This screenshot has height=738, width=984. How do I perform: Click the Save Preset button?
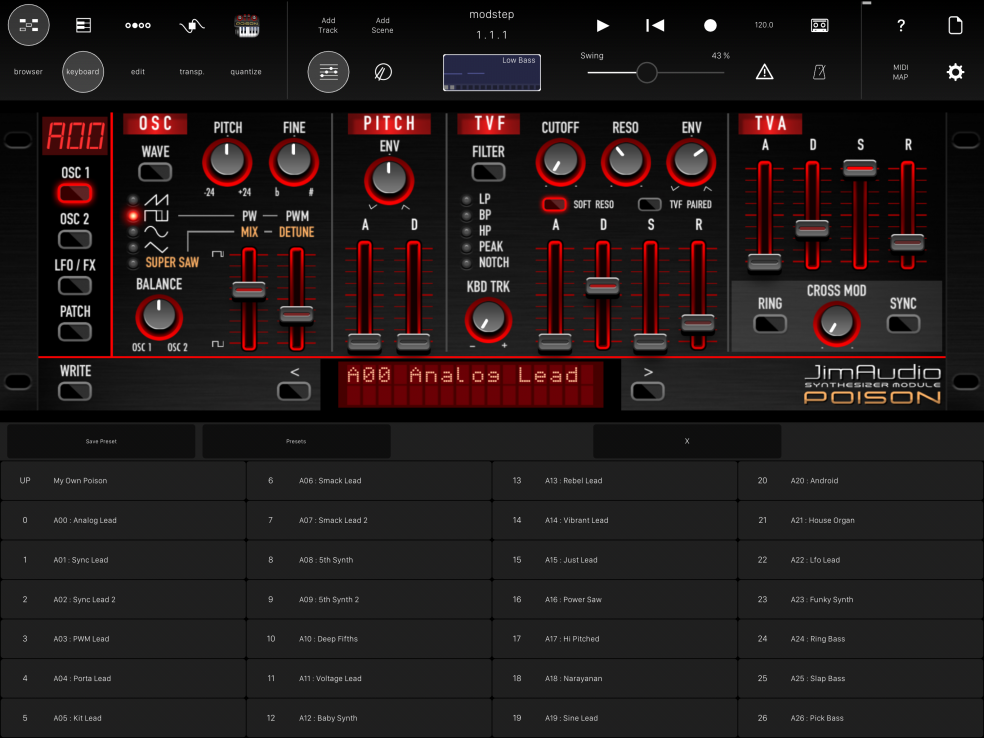pos(99,441)
